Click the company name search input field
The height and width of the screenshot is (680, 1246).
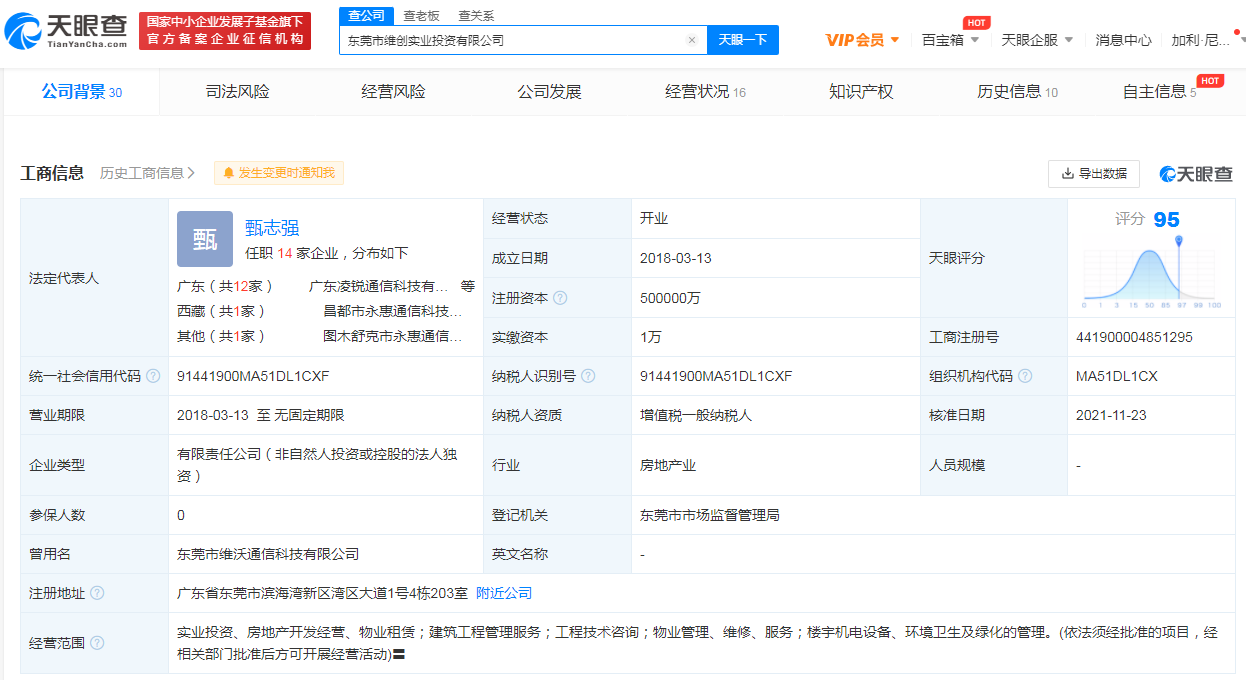click(x=510, y=41)
